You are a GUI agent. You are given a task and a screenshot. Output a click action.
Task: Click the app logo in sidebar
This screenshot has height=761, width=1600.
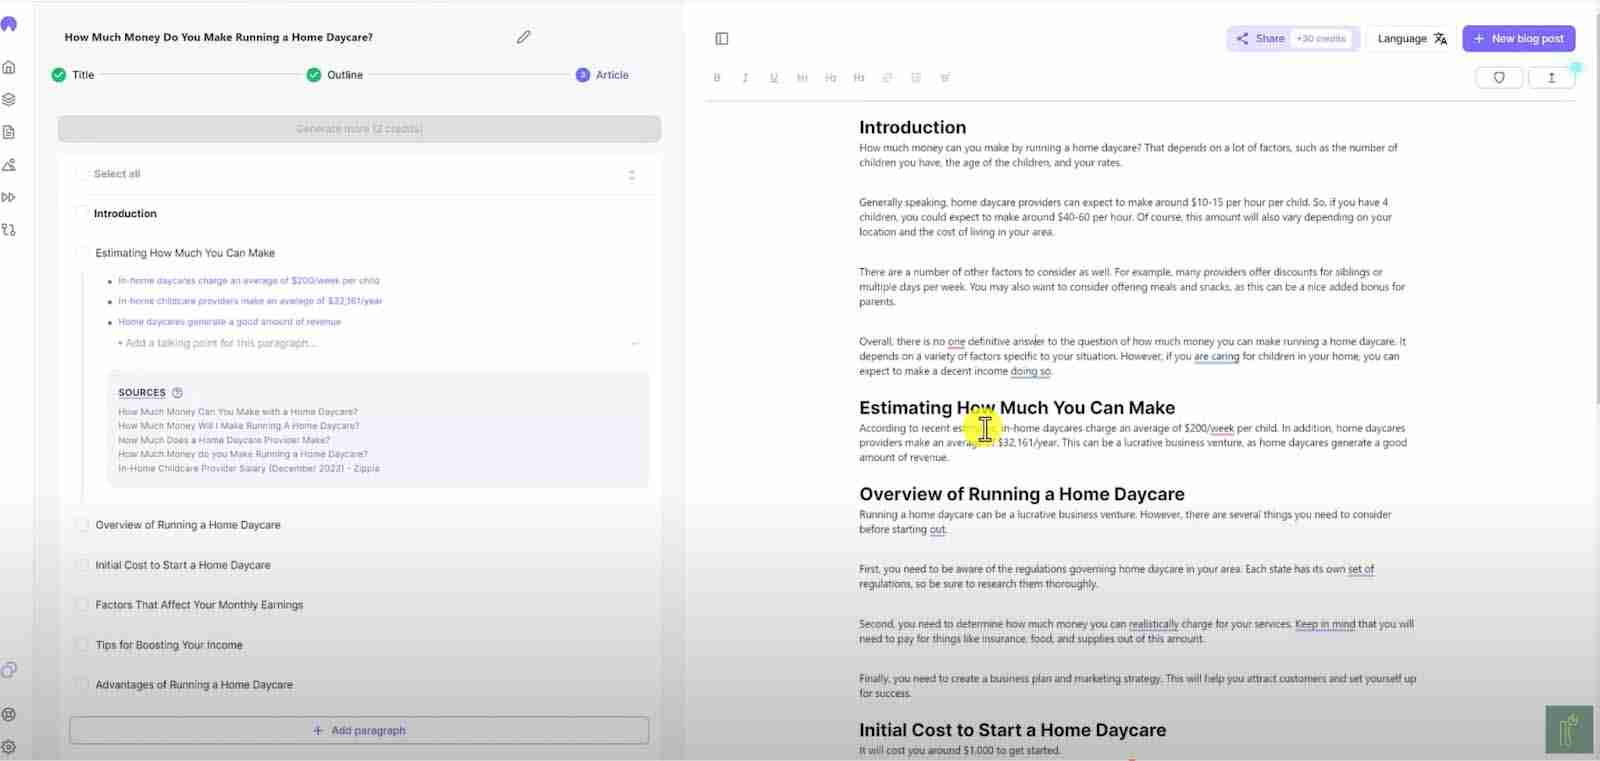tap(9, 24)
